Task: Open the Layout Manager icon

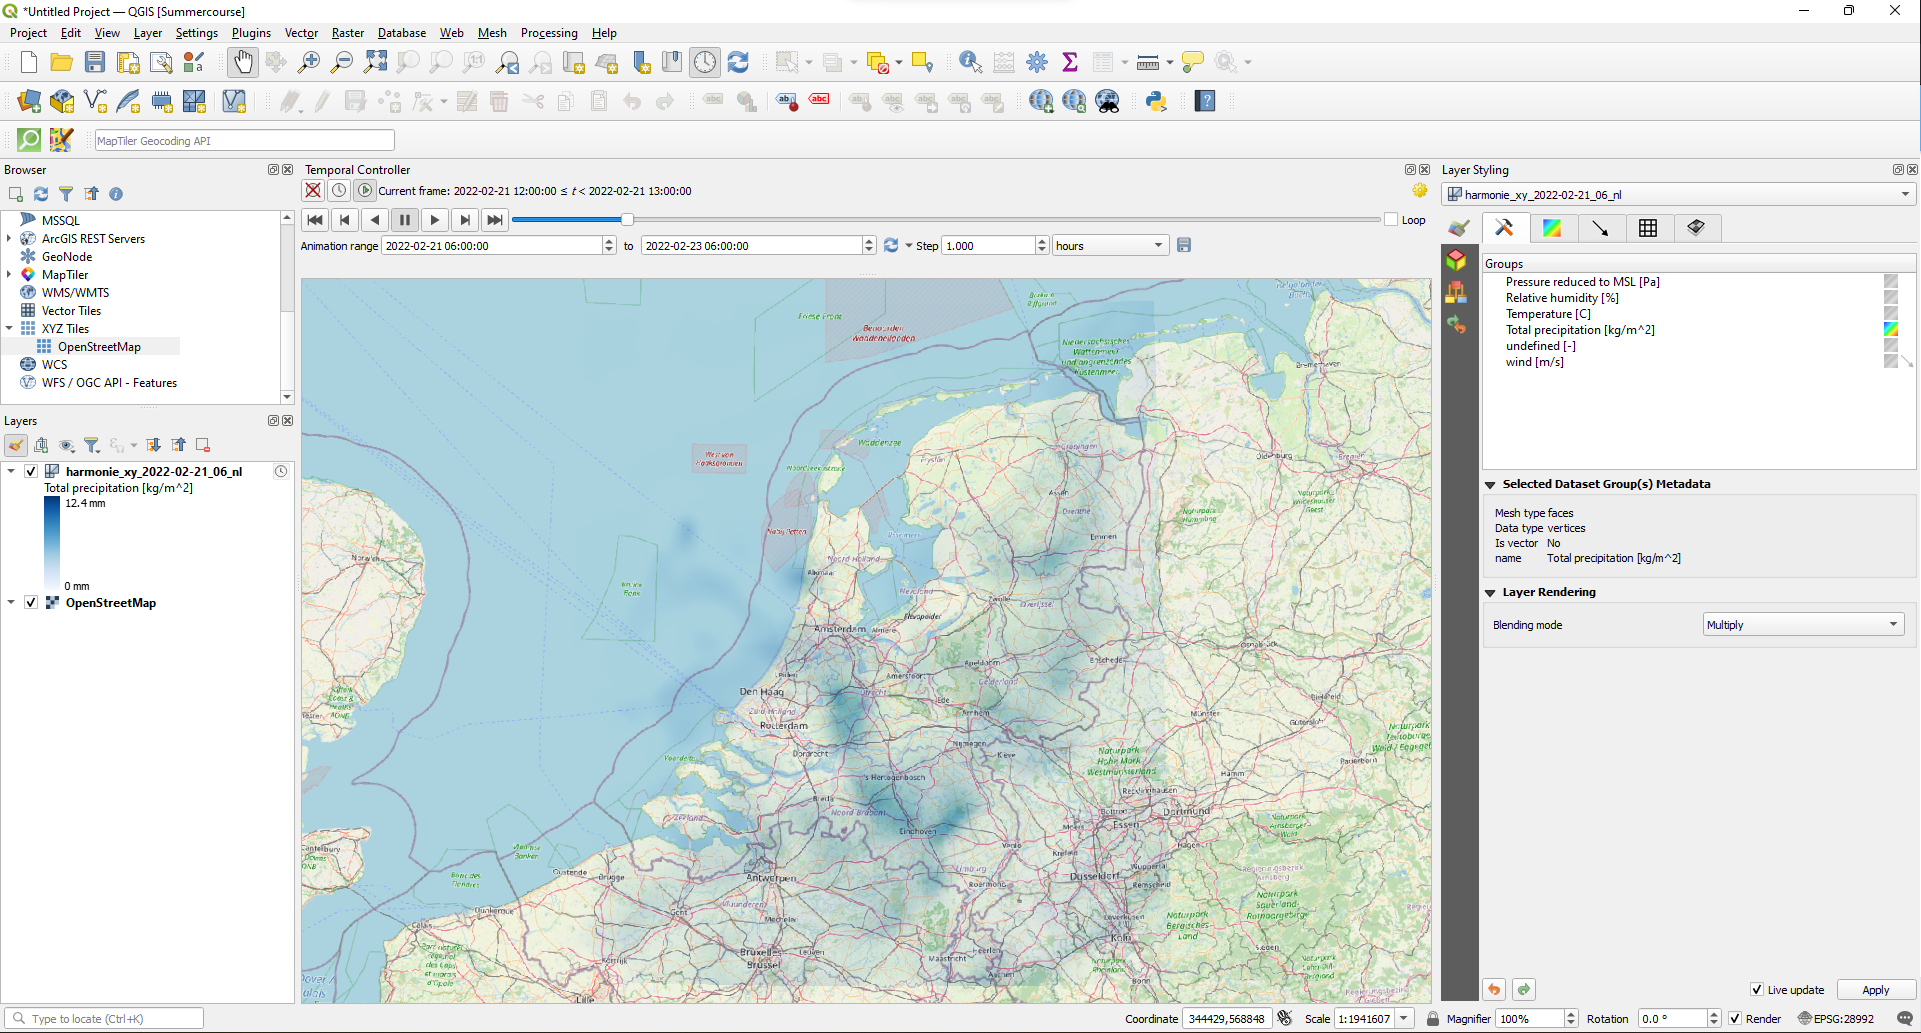Action: click(161, 62)
